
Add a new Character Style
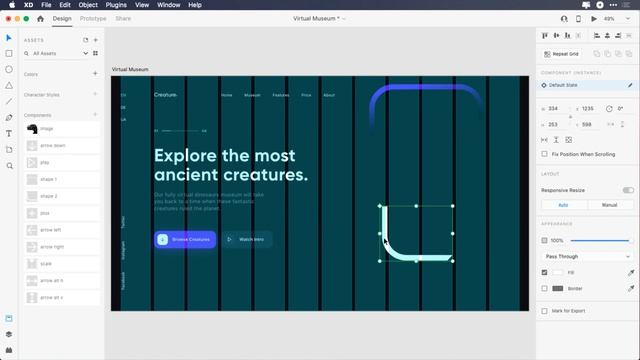tap(95, 94)
